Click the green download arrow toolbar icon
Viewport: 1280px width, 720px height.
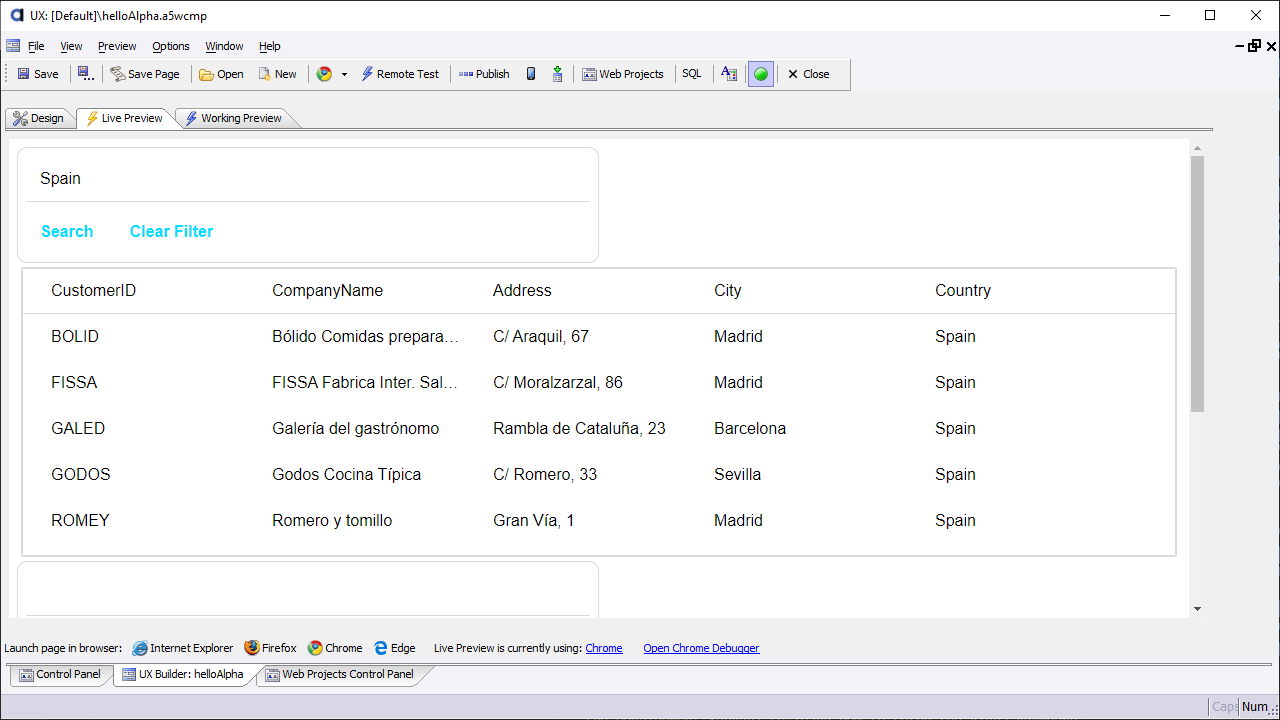[557, 74]
